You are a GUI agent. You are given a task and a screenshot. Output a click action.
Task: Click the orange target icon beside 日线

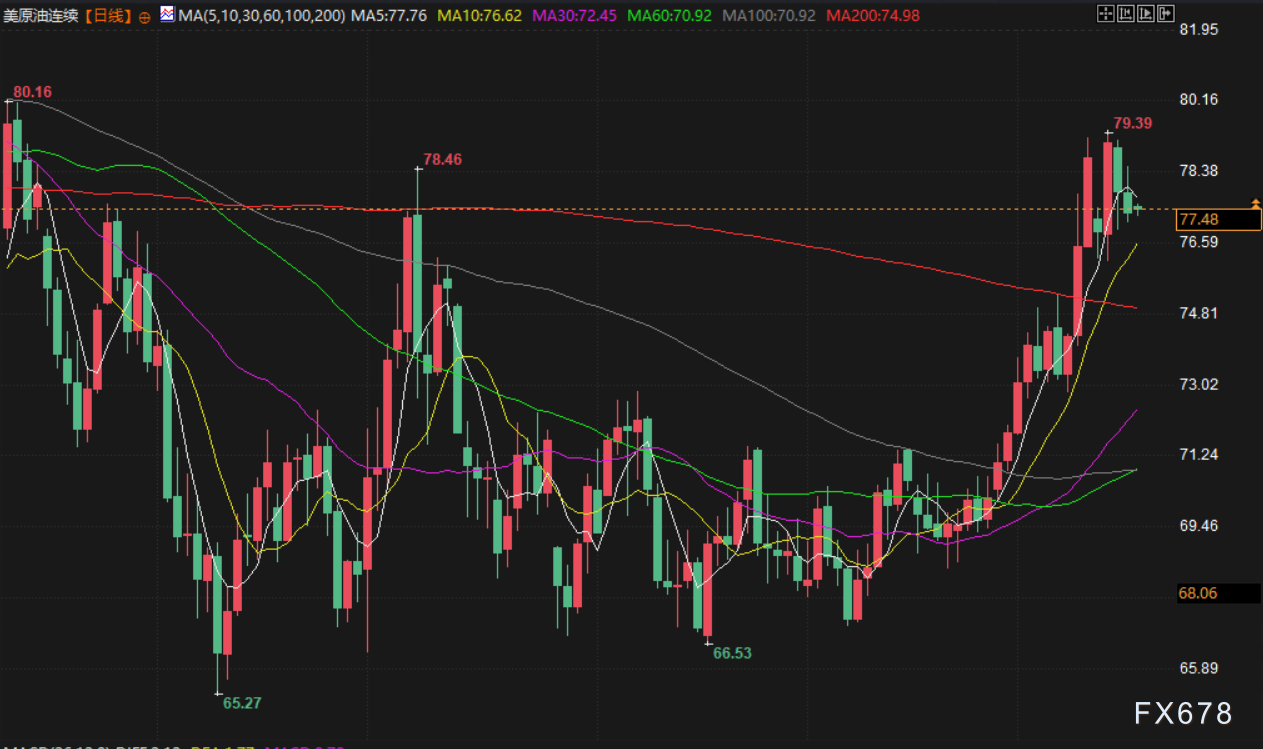point(145,16)
